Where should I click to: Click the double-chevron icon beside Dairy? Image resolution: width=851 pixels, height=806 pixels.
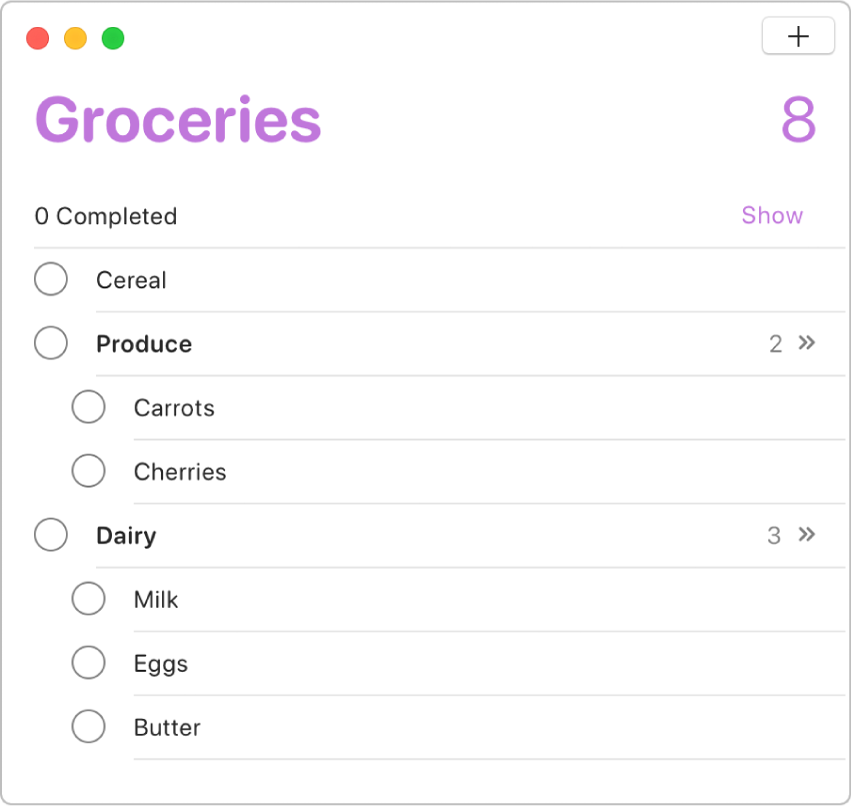coord(807,535)
